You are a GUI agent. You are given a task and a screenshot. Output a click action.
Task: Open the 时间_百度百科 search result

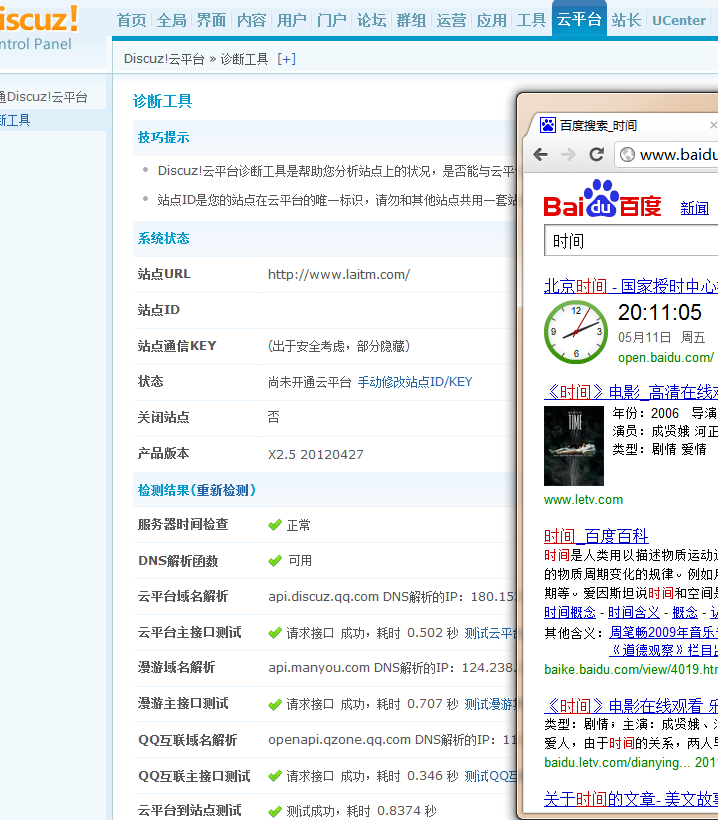(x=596, y=536)
